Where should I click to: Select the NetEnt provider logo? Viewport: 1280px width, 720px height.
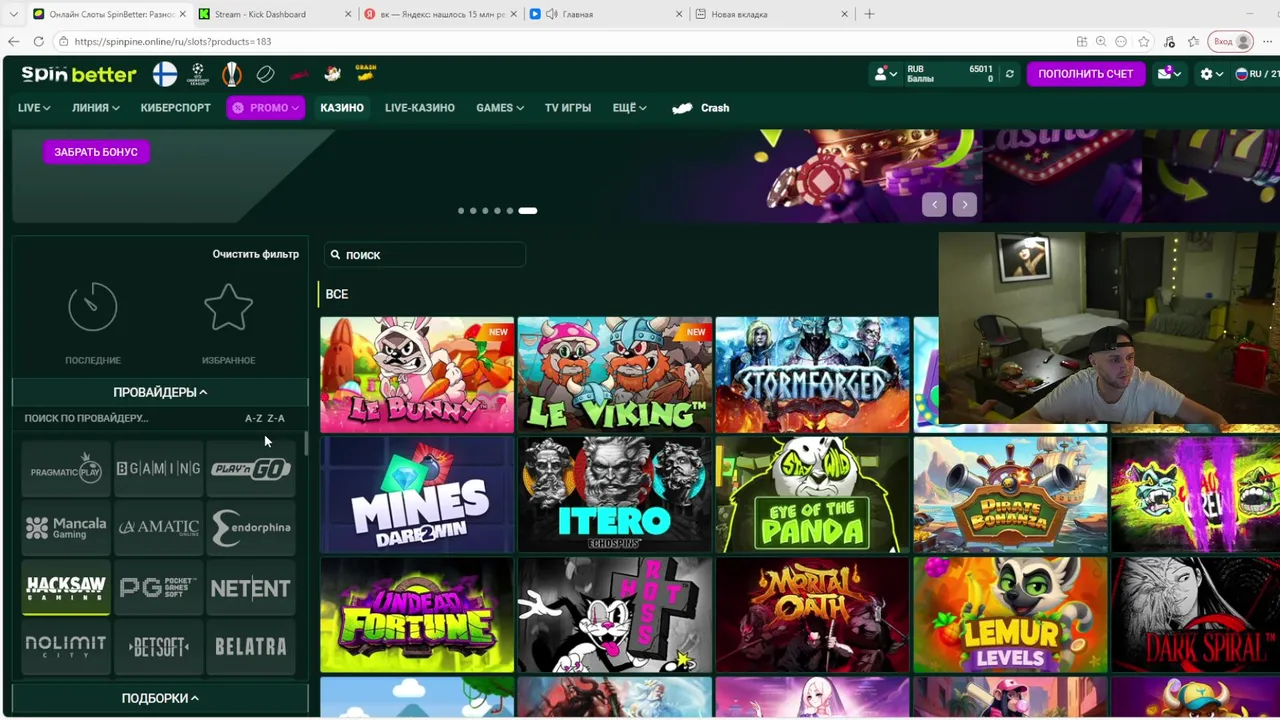pyautogui.click(x=251, y=588)
